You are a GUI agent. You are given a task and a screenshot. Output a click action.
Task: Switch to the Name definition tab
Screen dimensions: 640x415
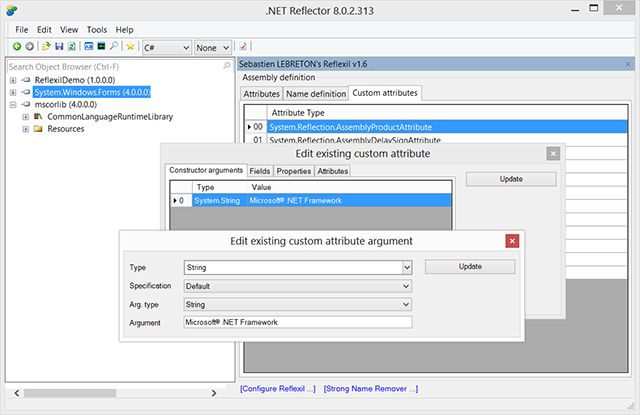(316, 94)
